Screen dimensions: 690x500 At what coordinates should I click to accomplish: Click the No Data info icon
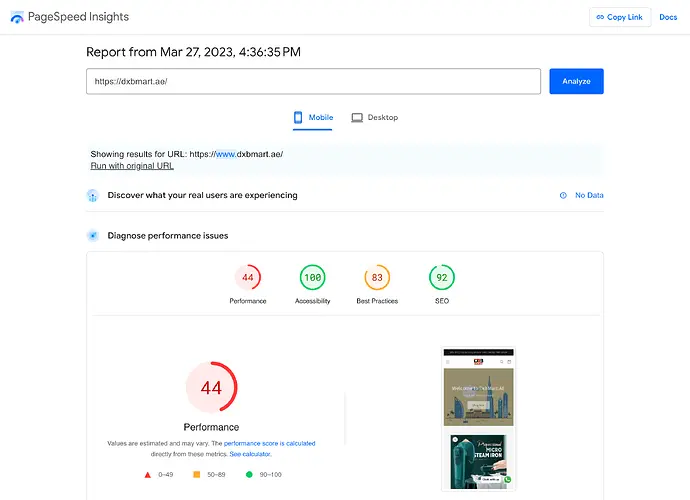(563, 195)
